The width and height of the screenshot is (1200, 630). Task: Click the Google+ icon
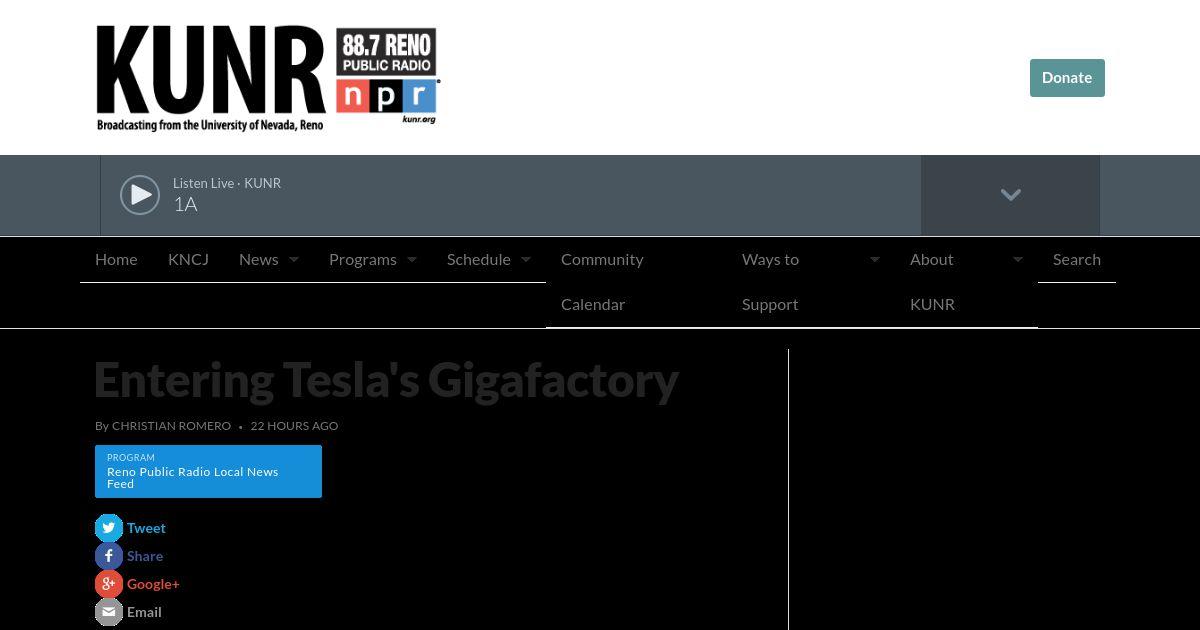(109, 584)
